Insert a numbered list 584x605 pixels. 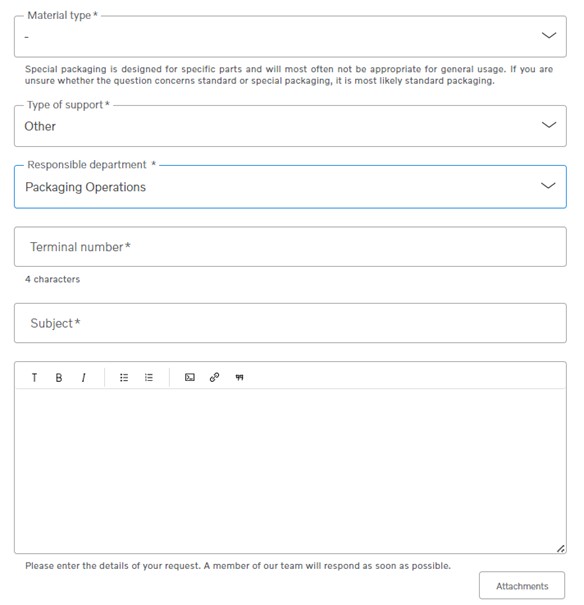[x=149, y=377]
